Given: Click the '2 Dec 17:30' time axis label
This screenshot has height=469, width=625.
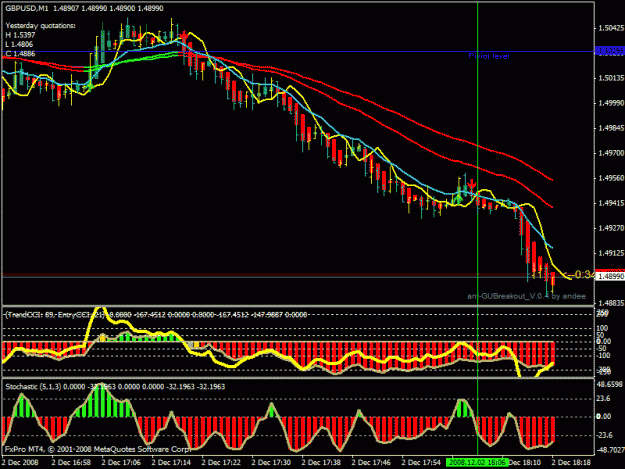Looking at the screenshot, I should (x=271, y=463).
